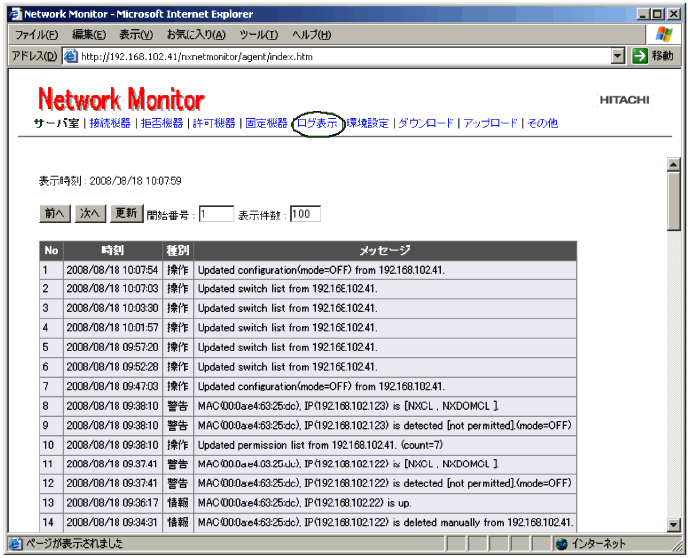The image size is (688, 558).
Task: Click the 前へ button
Action: point(55,214)
